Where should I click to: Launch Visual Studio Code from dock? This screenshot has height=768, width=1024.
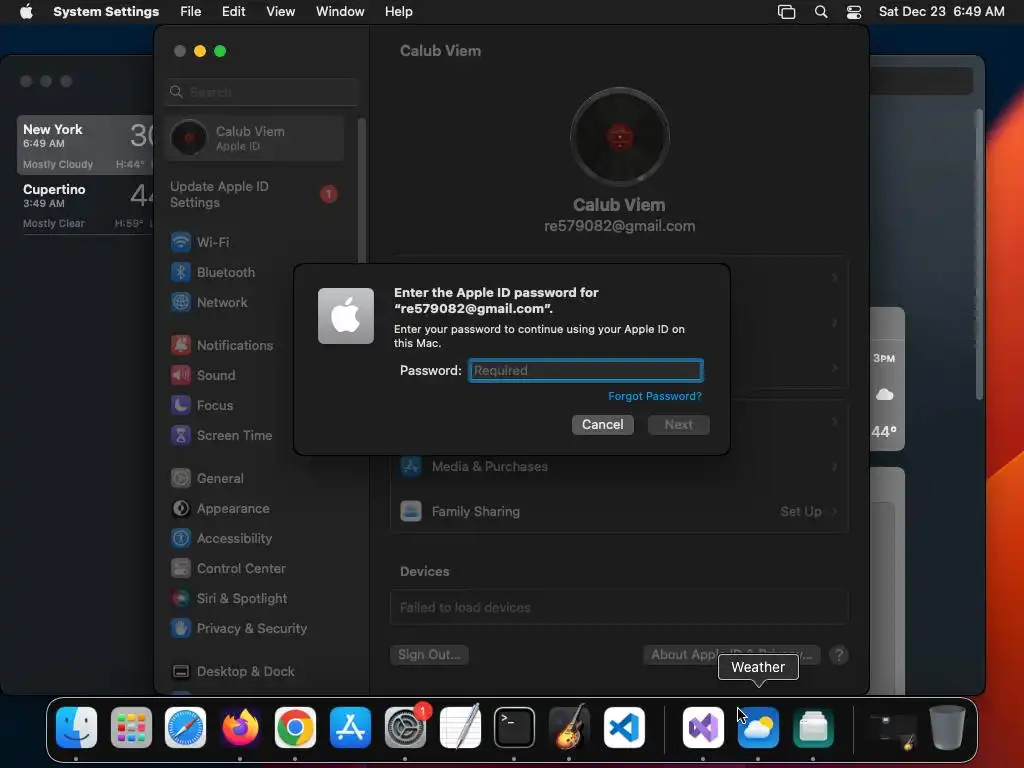point(624,727)
